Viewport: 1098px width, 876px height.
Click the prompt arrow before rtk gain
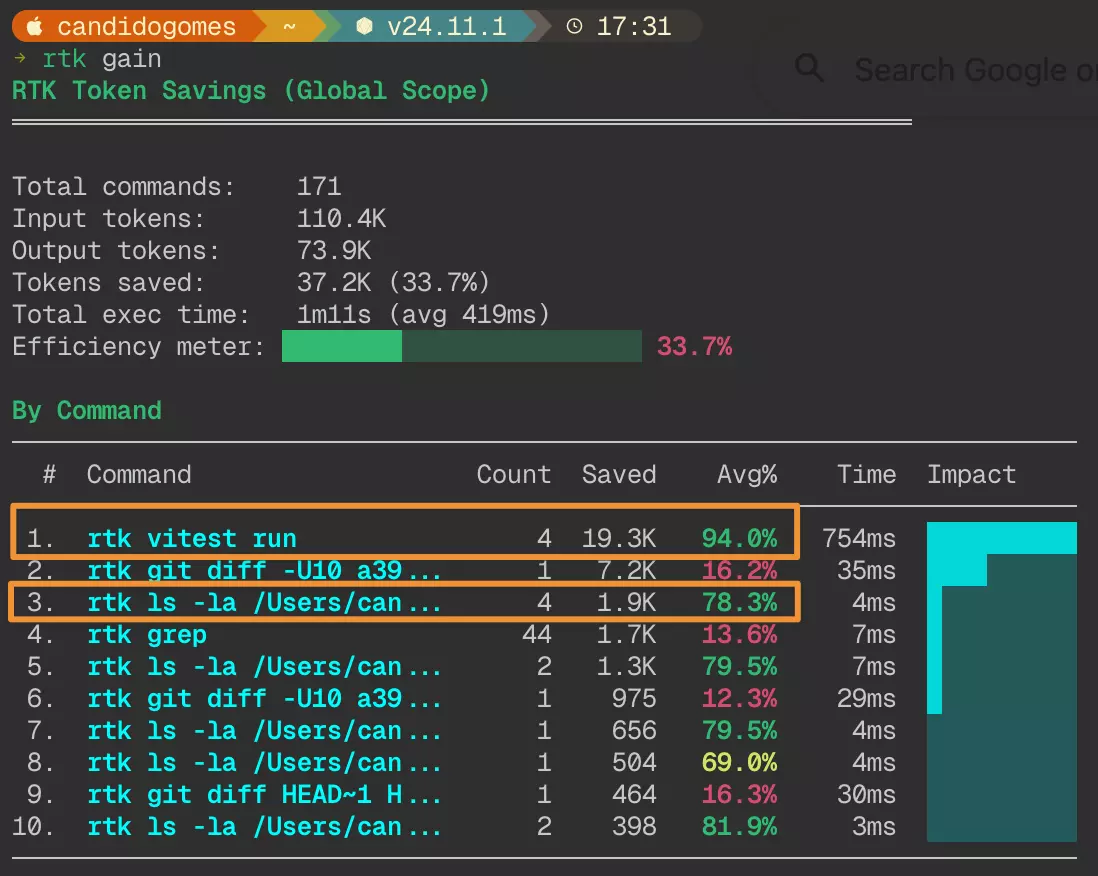click(20, 58)
